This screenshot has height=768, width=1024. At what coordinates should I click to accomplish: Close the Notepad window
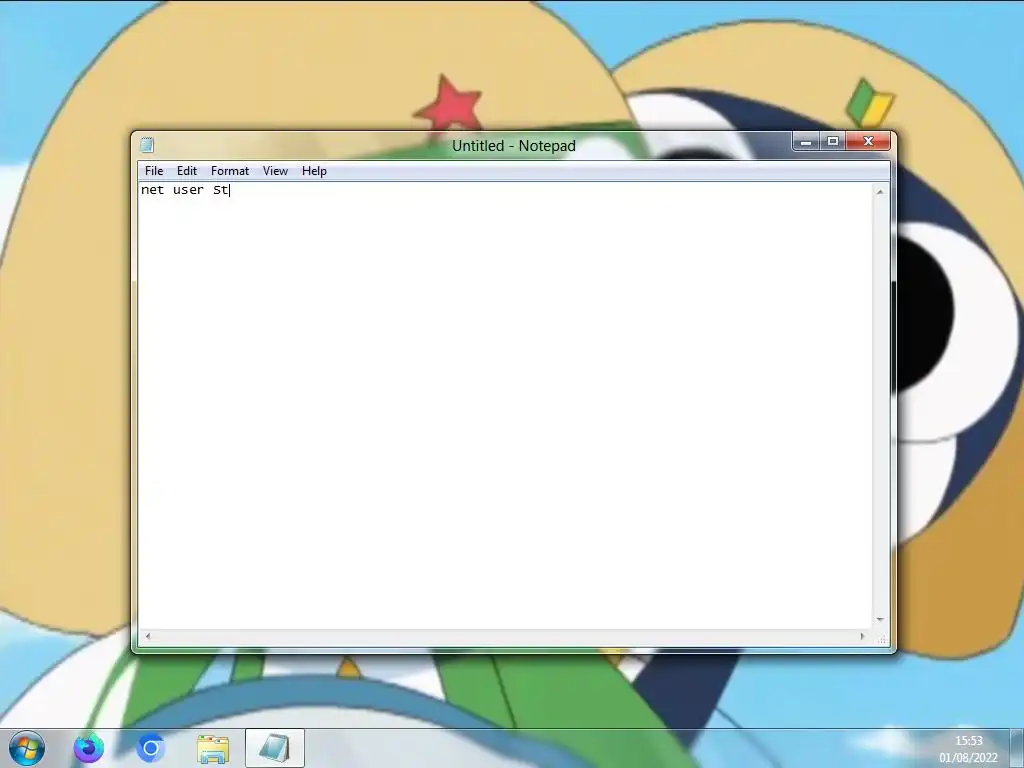pyautogui.click(x=868, y=141)
